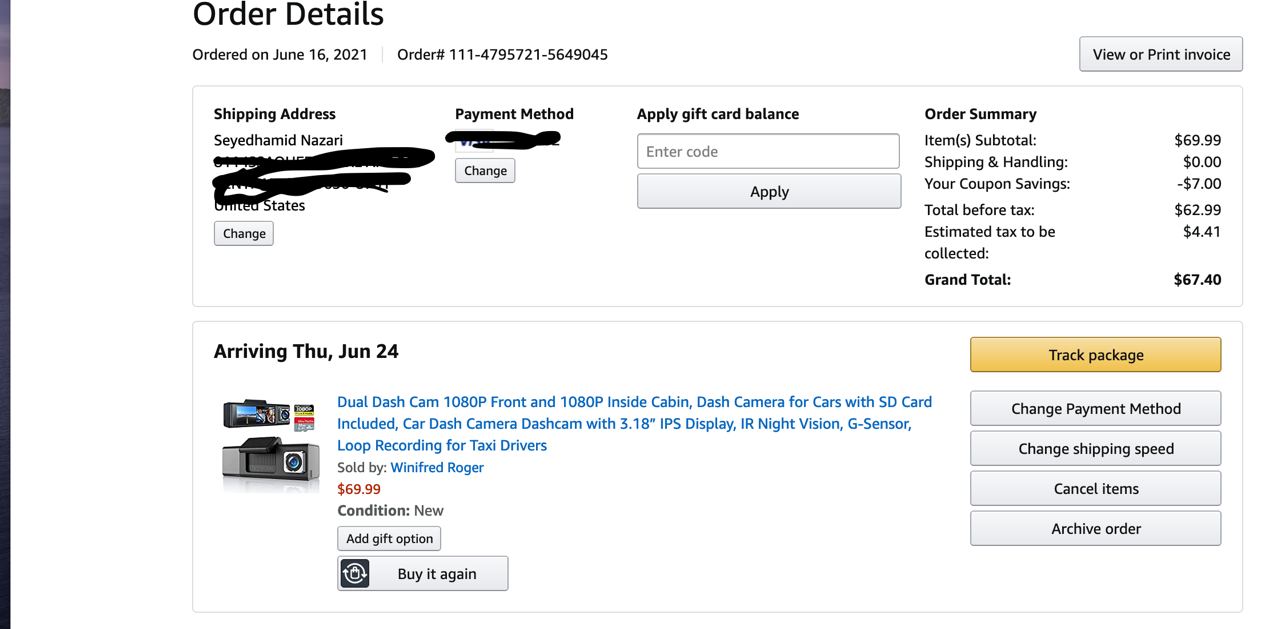Click Change button under Shipping Address
Screen dimensions: 1280x629
click(244, 234)
